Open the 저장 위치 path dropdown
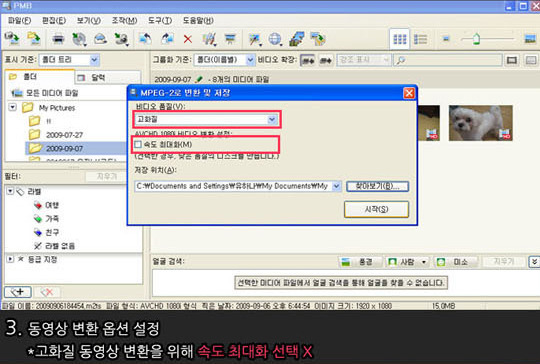The height and width of the screenshot is (364, 540). point(336,186)
